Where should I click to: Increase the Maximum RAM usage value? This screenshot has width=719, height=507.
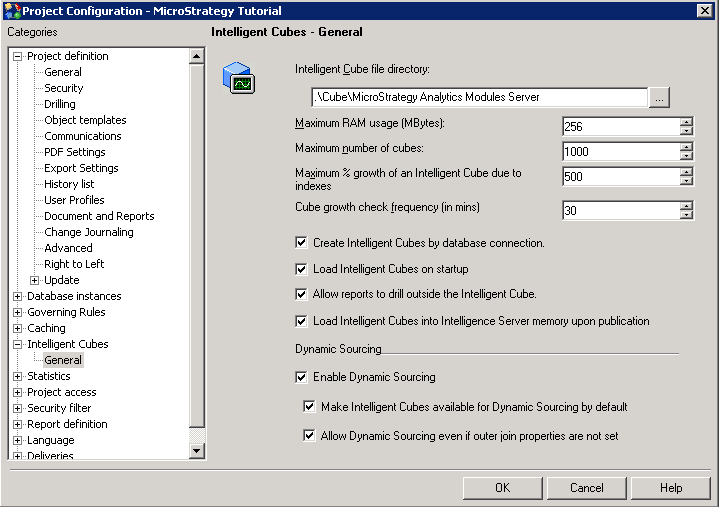pyautogui.click(x=686, y=122)
